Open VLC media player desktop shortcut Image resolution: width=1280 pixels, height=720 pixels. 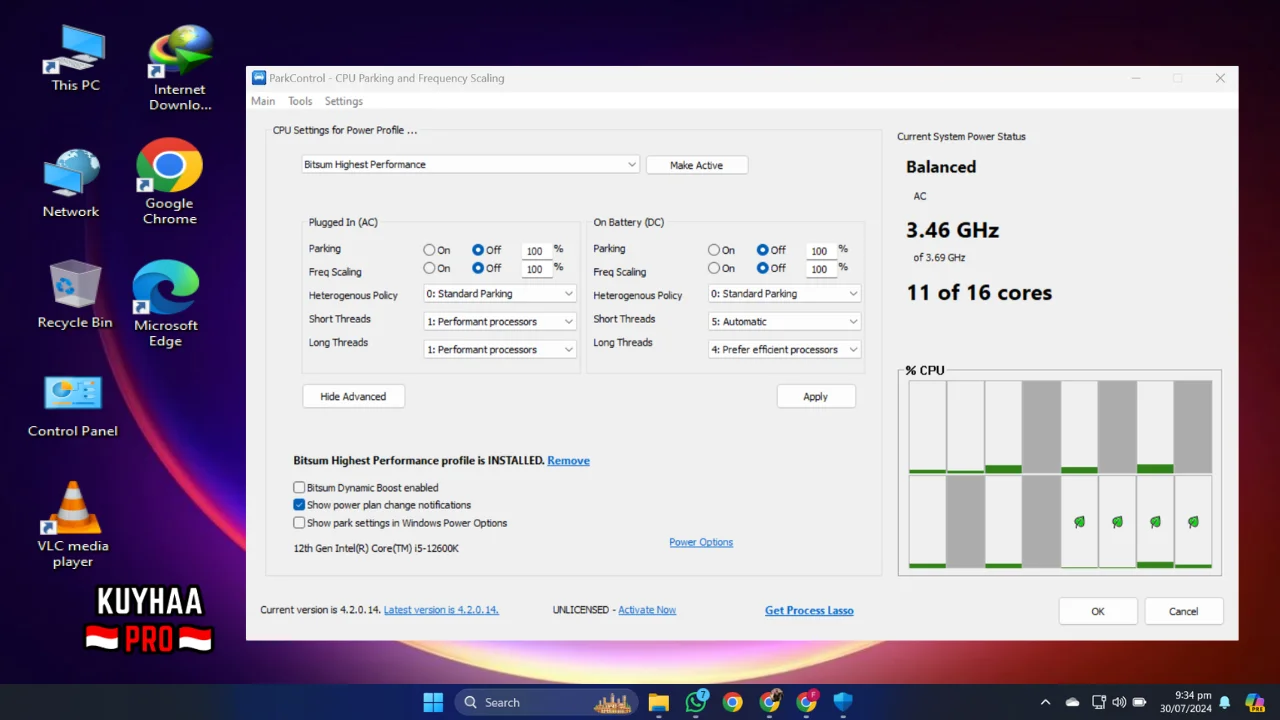tap(73, 525)
